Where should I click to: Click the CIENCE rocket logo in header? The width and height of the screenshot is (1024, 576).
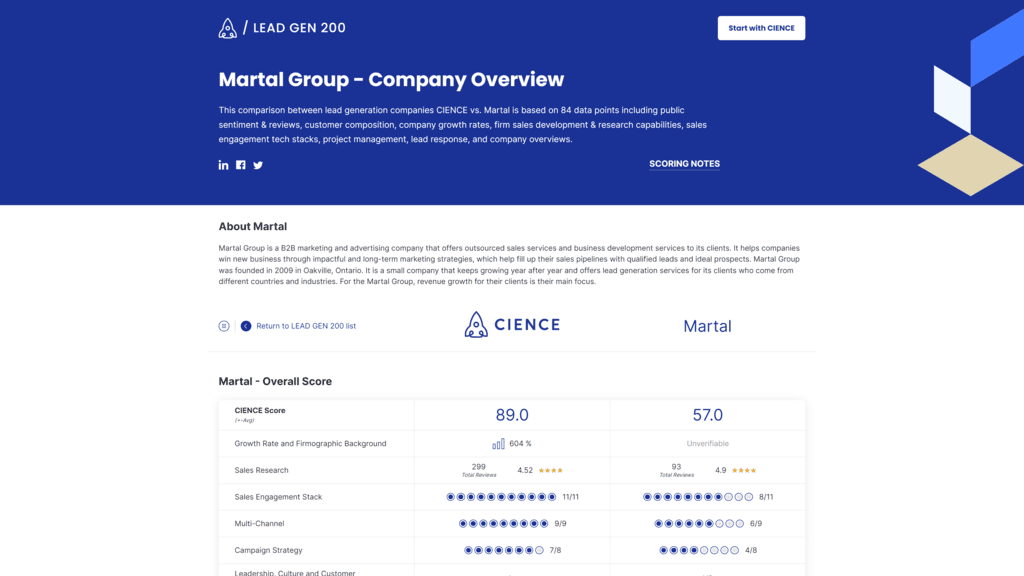tap(227, 28)
